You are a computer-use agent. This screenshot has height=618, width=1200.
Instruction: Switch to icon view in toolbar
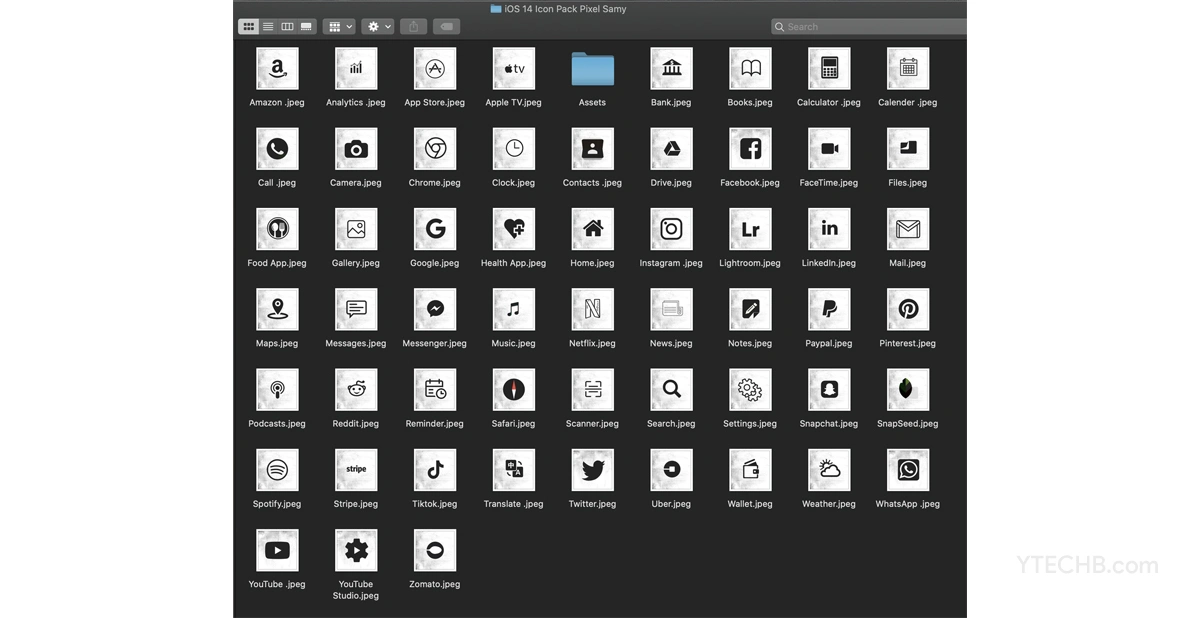[248, 27]
